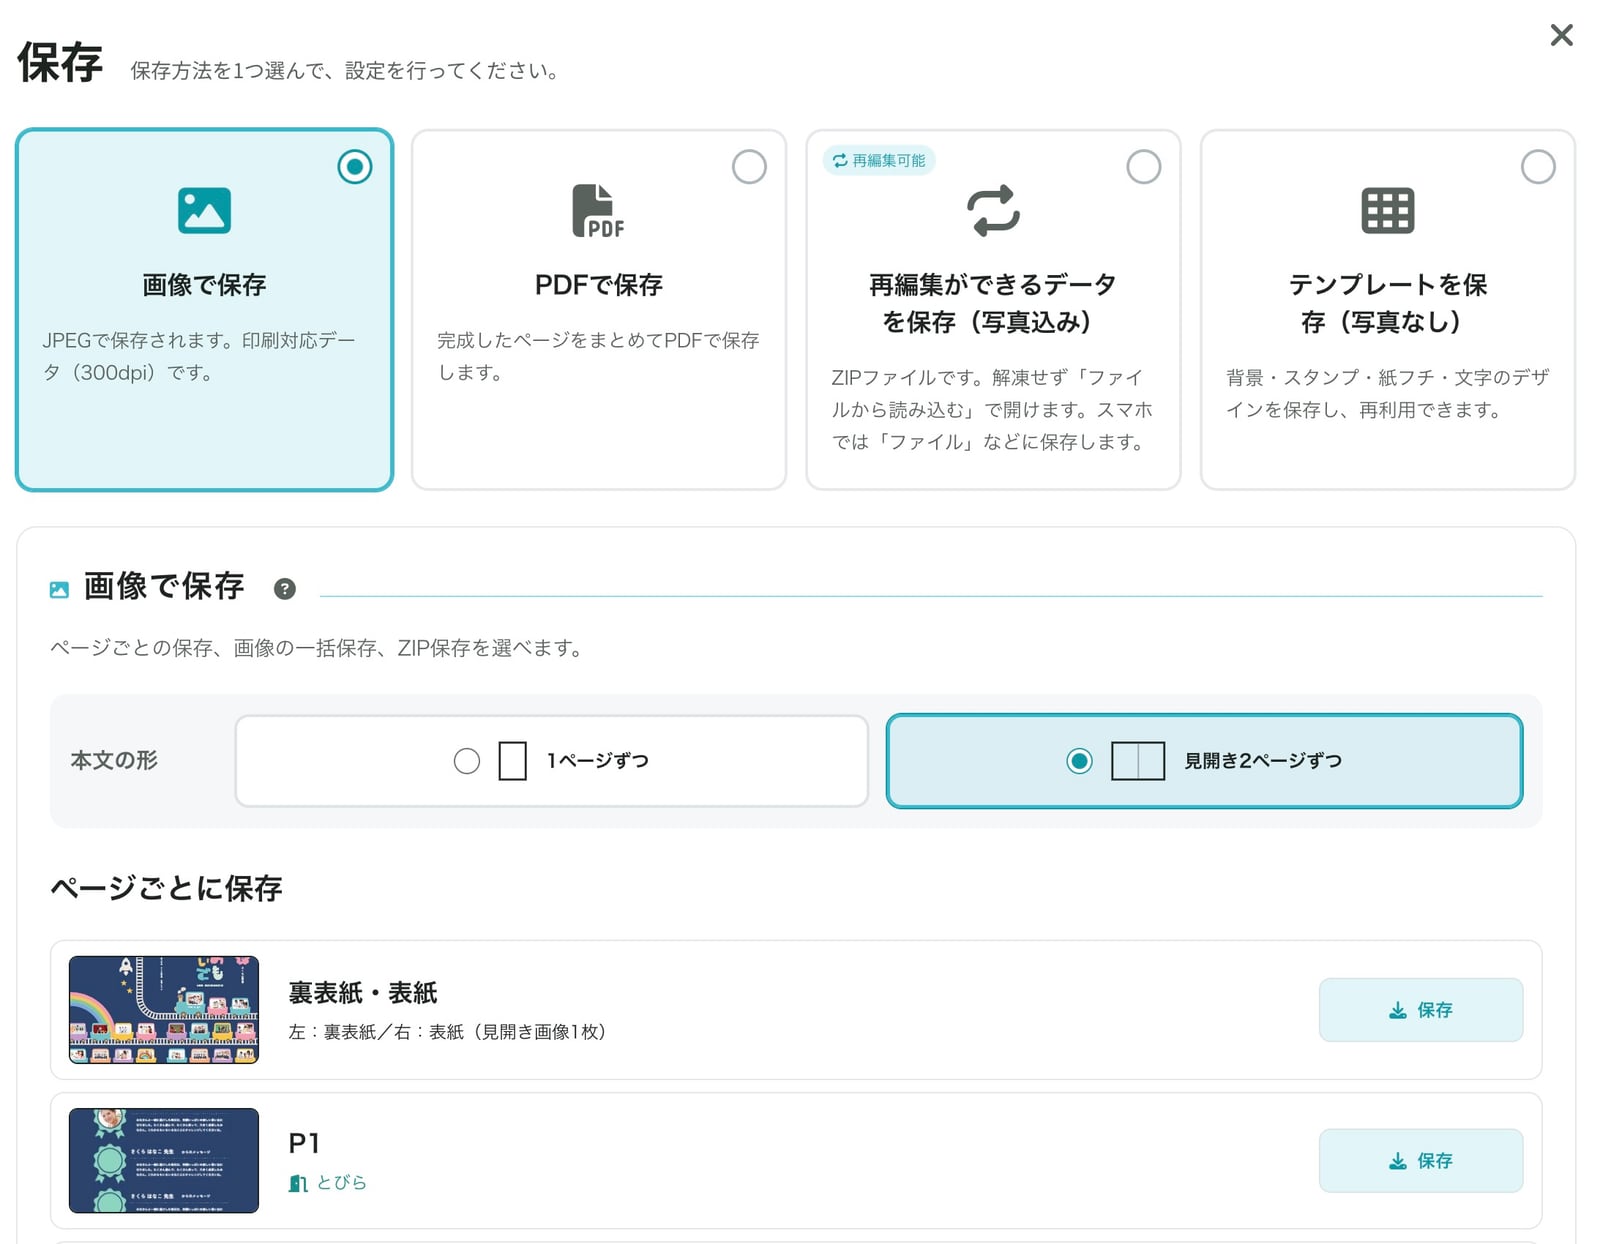1600x1244 pixels.
Task: Open the help question mark next to 画像で保存
Action: click(285, 589)
